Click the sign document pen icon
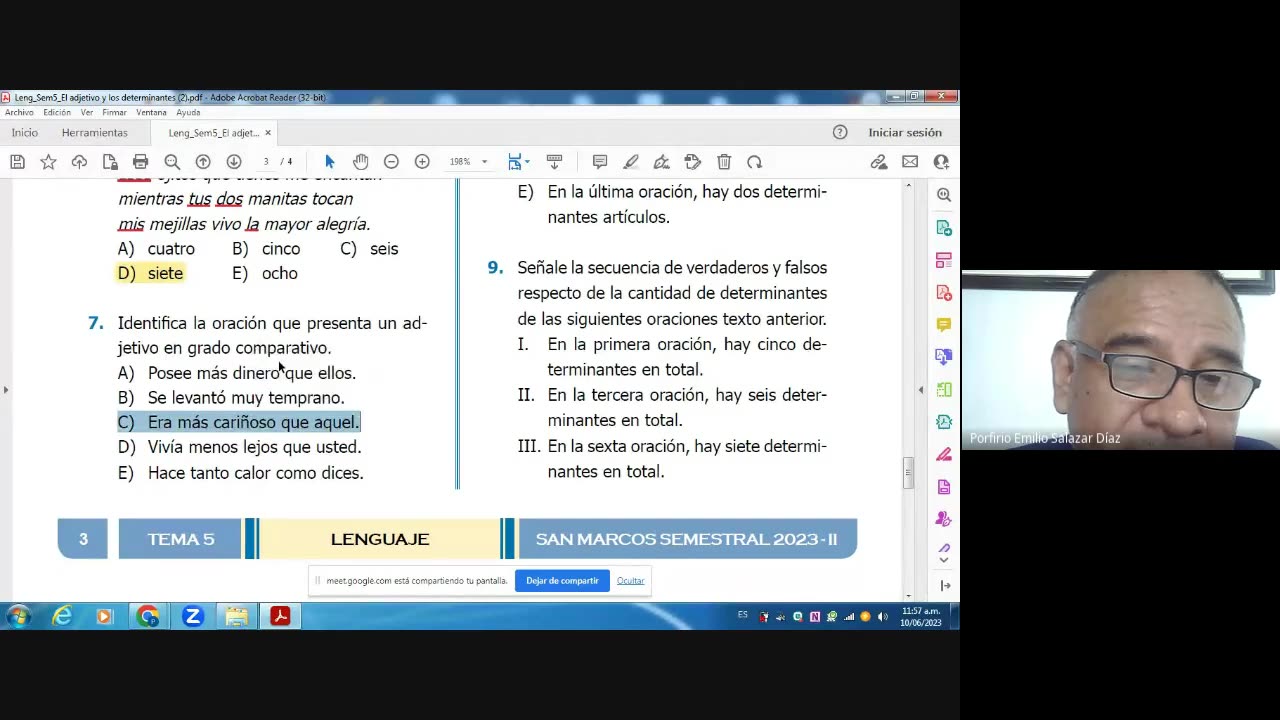The height and width of the screenshot is (720, 1280). pyautogui.click(x=662, y=162)
